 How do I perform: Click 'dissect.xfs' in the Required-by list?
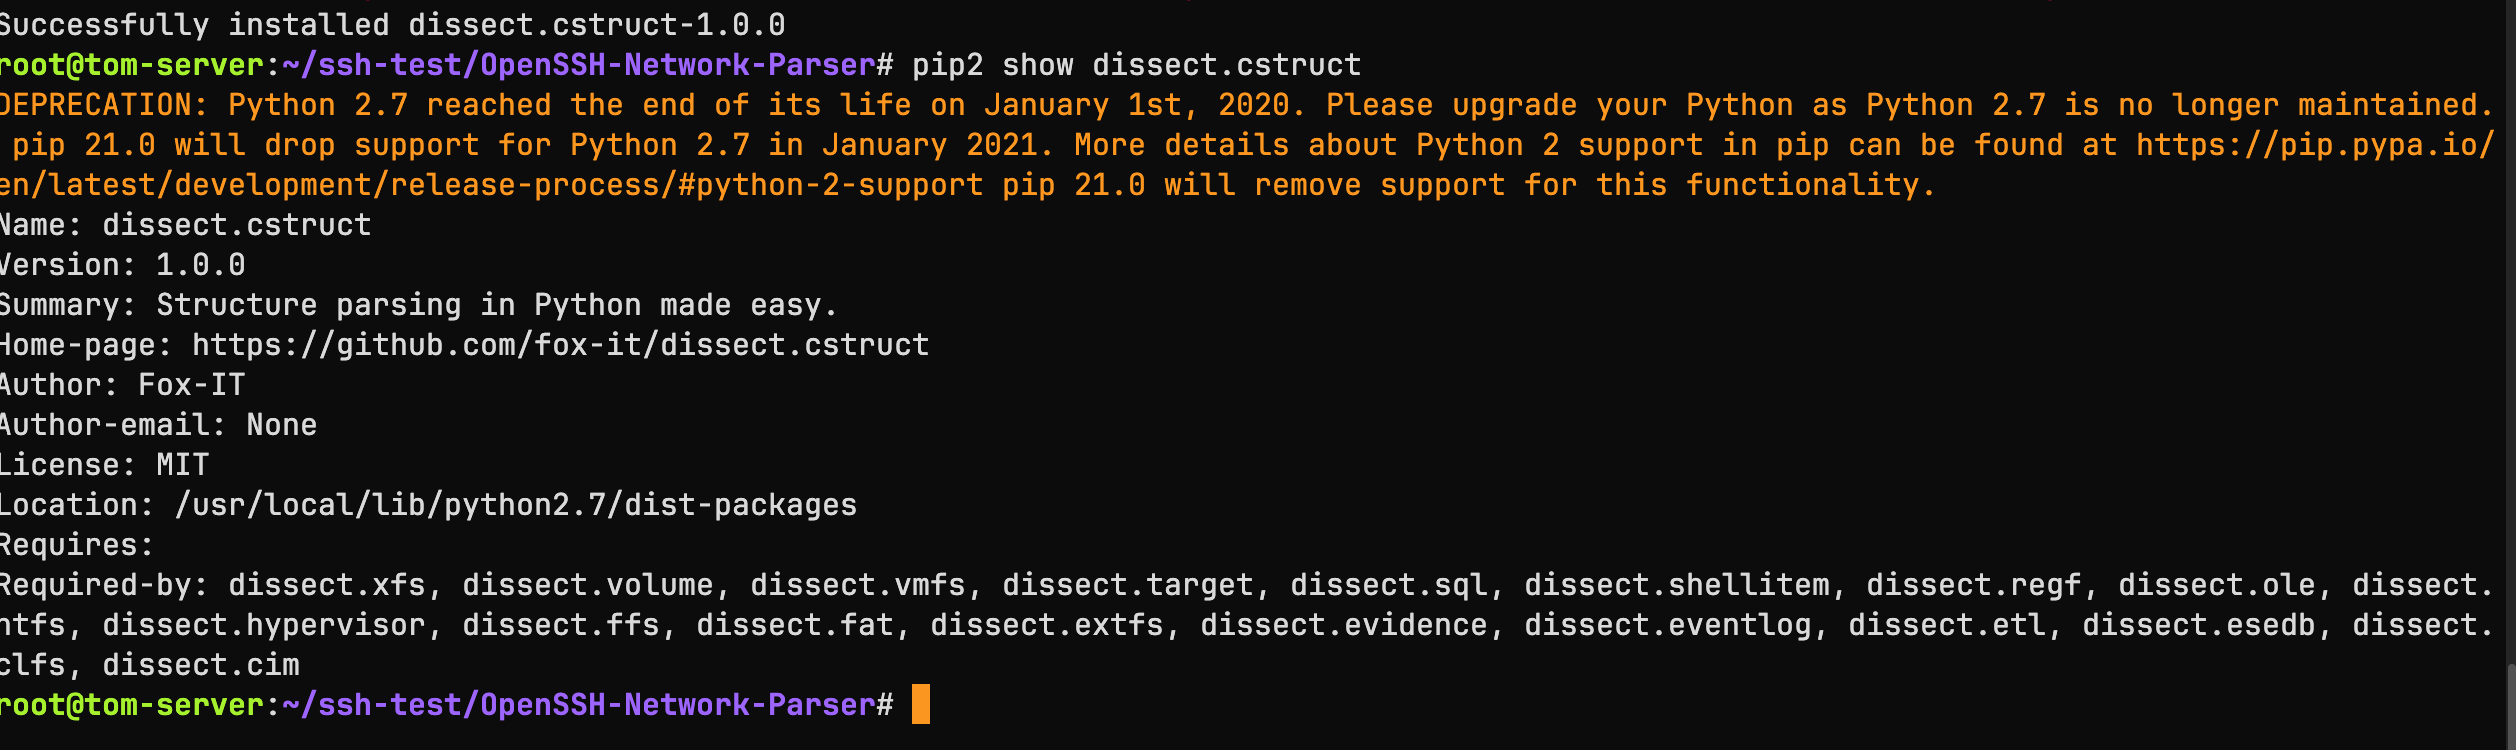[327, 585]
